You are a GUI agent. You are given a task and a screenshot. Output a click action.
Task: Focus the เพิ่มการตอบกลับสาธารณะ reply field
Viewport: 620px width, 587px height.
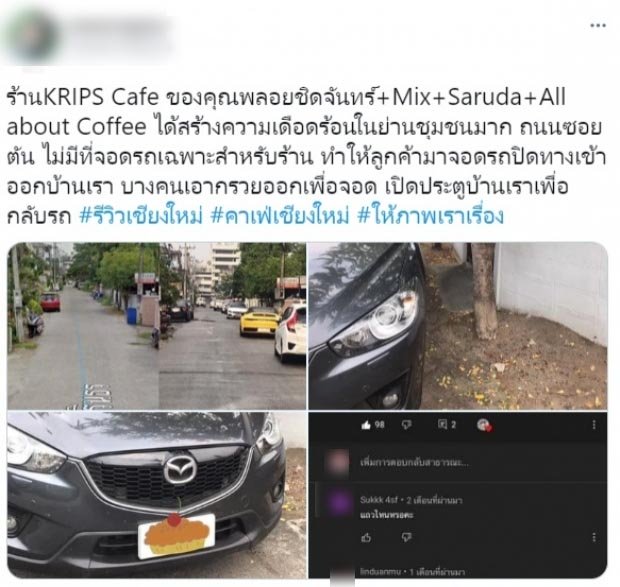(414, 462)
